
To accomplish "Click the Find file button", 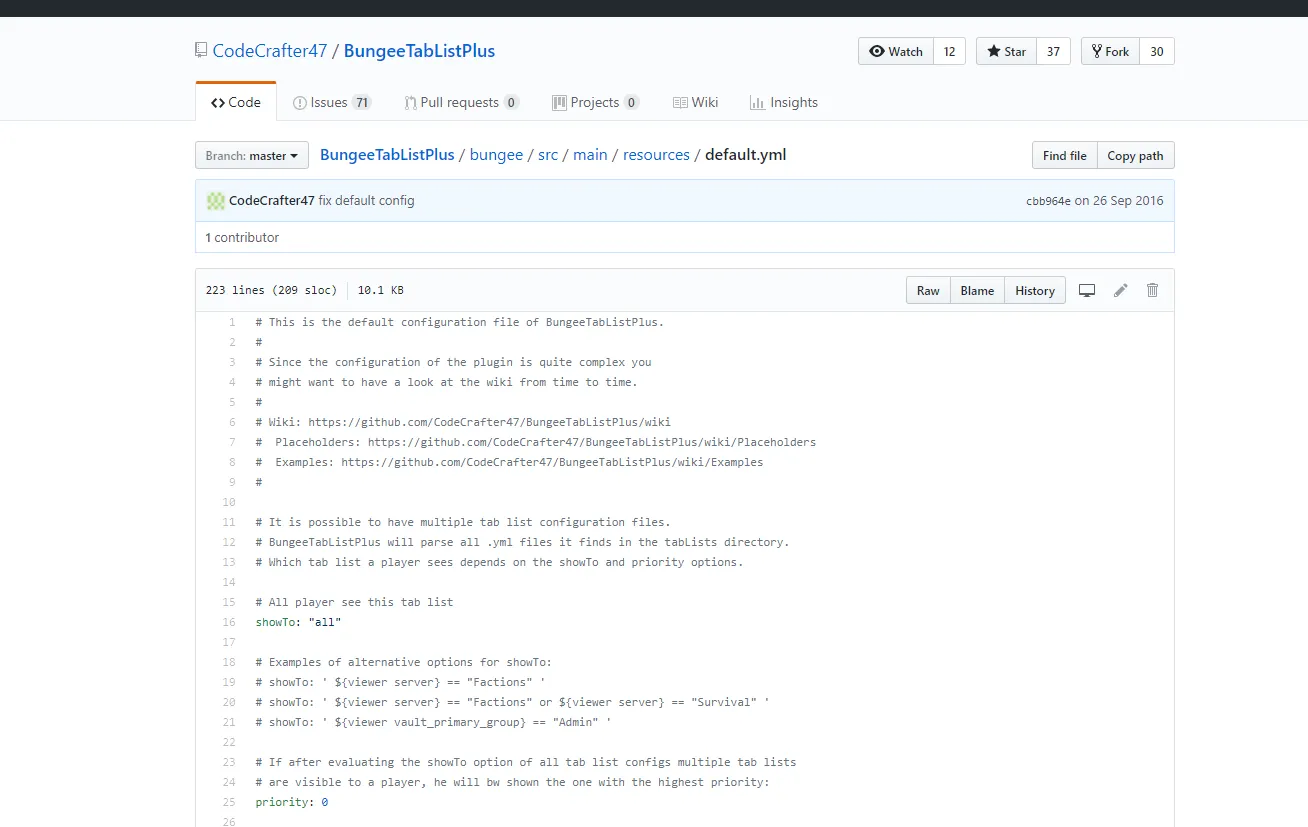I will click(1064, 156).
